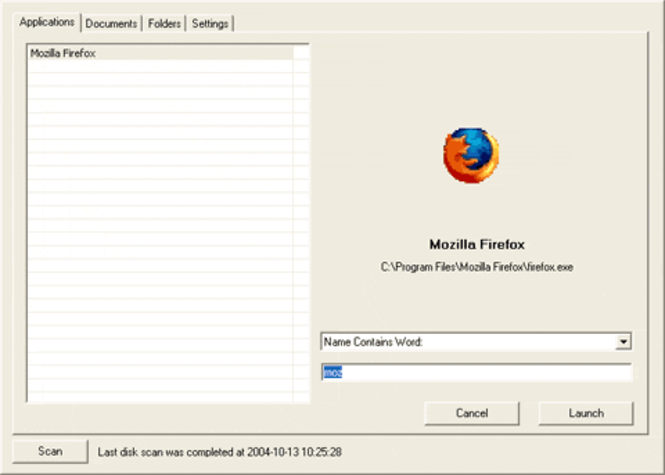The height and width of the screenshot is (475, 665).
Task: Open the Name Contains Word dropdown
Action: click(476, 342)
